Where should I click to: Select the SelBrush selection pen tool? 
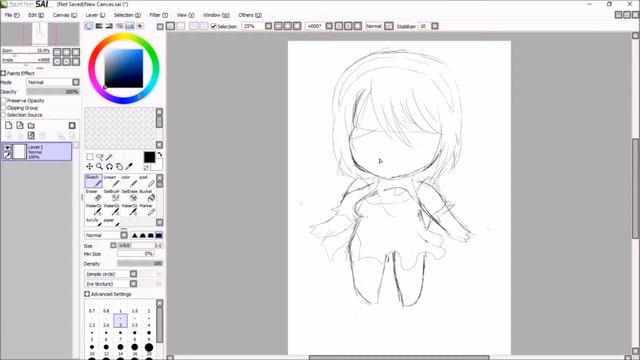click(x=111, y=196)
